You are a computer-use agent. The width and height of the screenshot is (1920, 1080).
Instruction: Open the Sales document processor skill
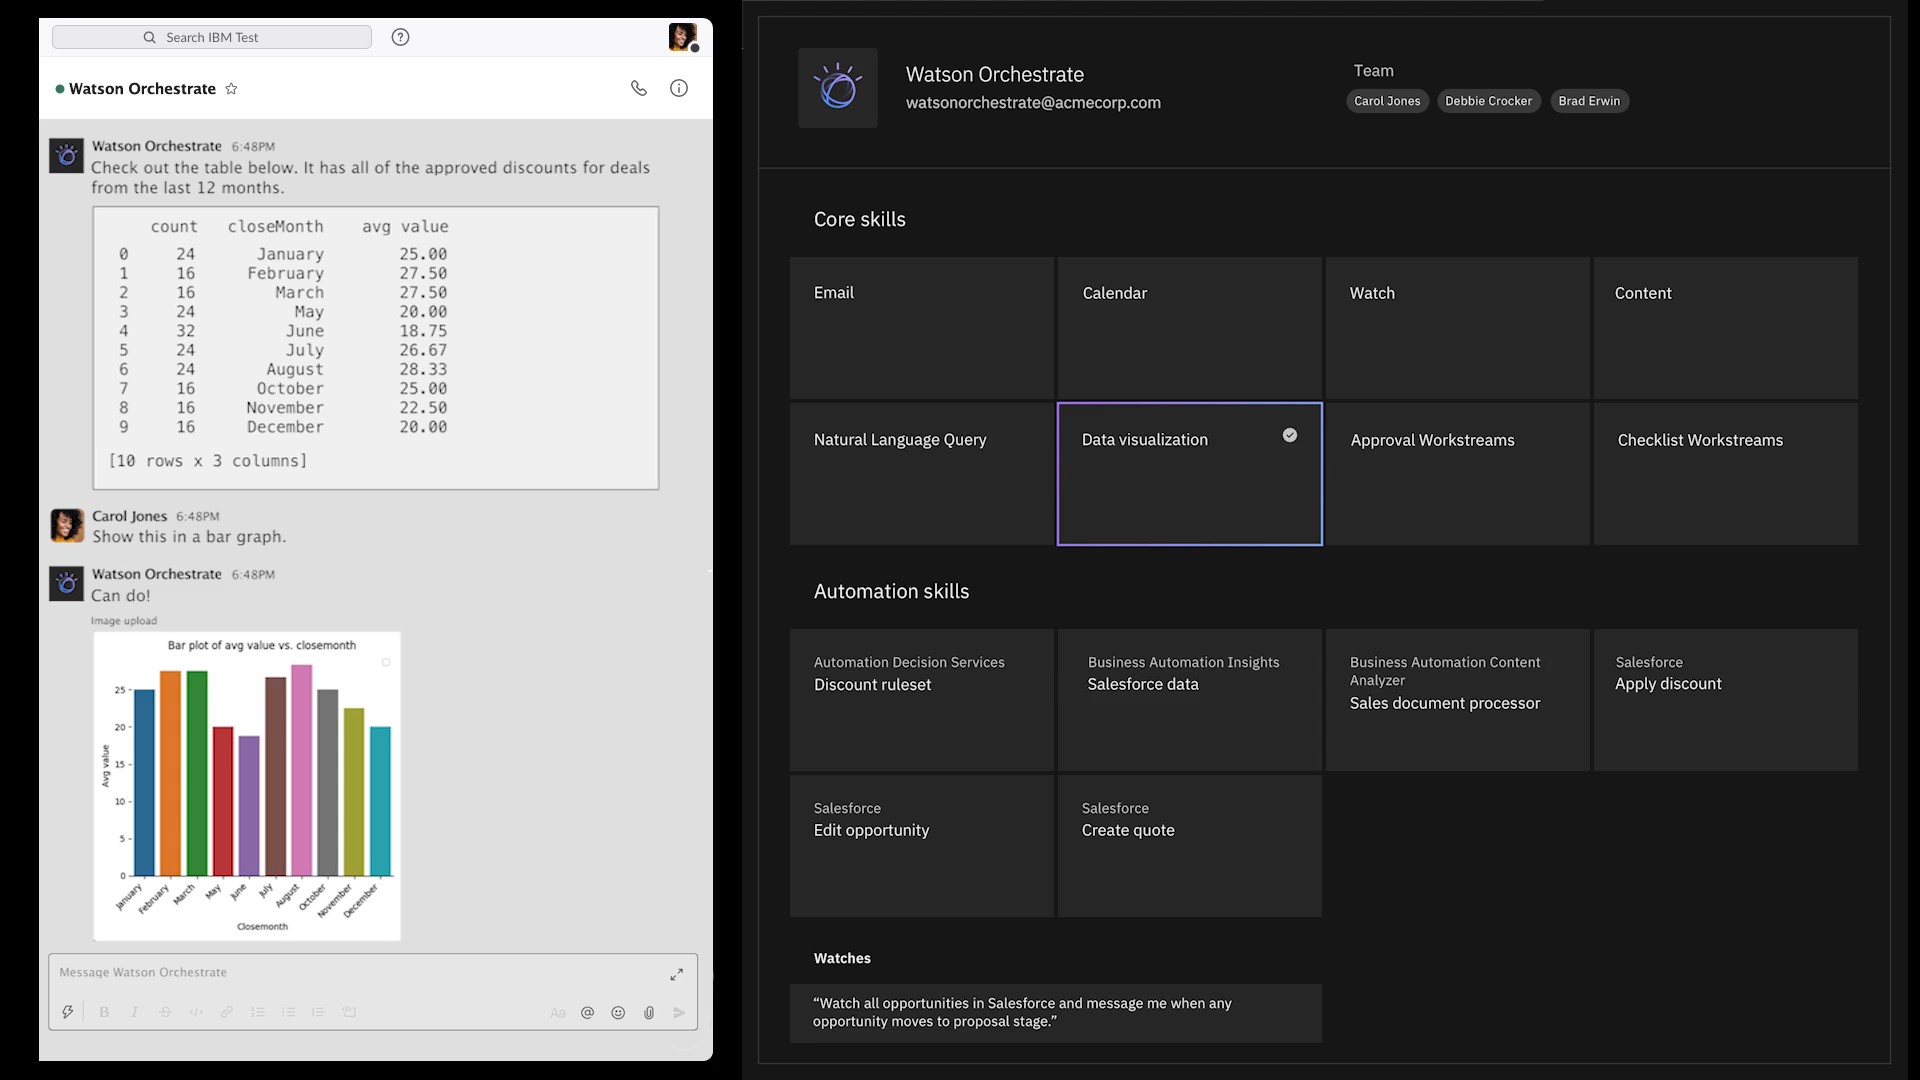pyautogui.click(x=1458, y=700)
